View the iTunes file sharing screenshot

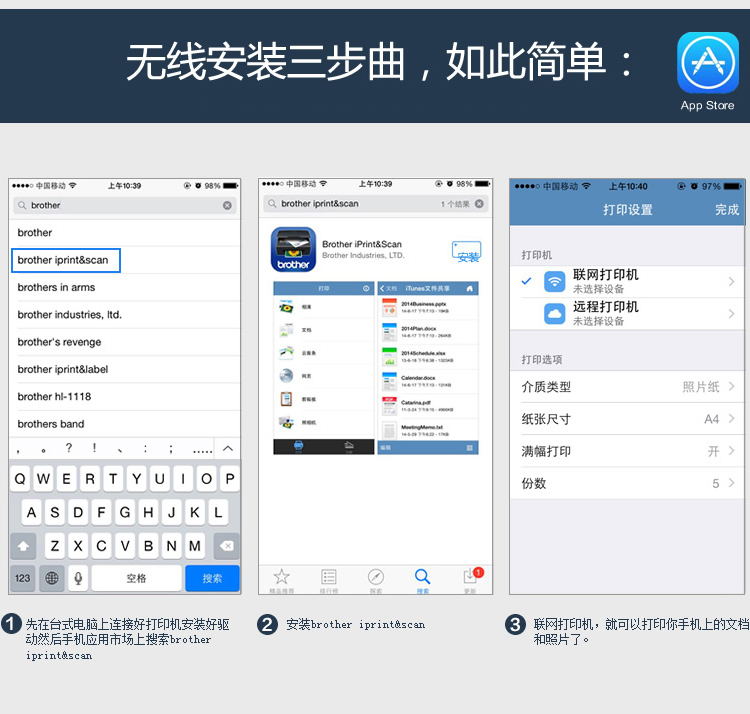tap(428, 368)
